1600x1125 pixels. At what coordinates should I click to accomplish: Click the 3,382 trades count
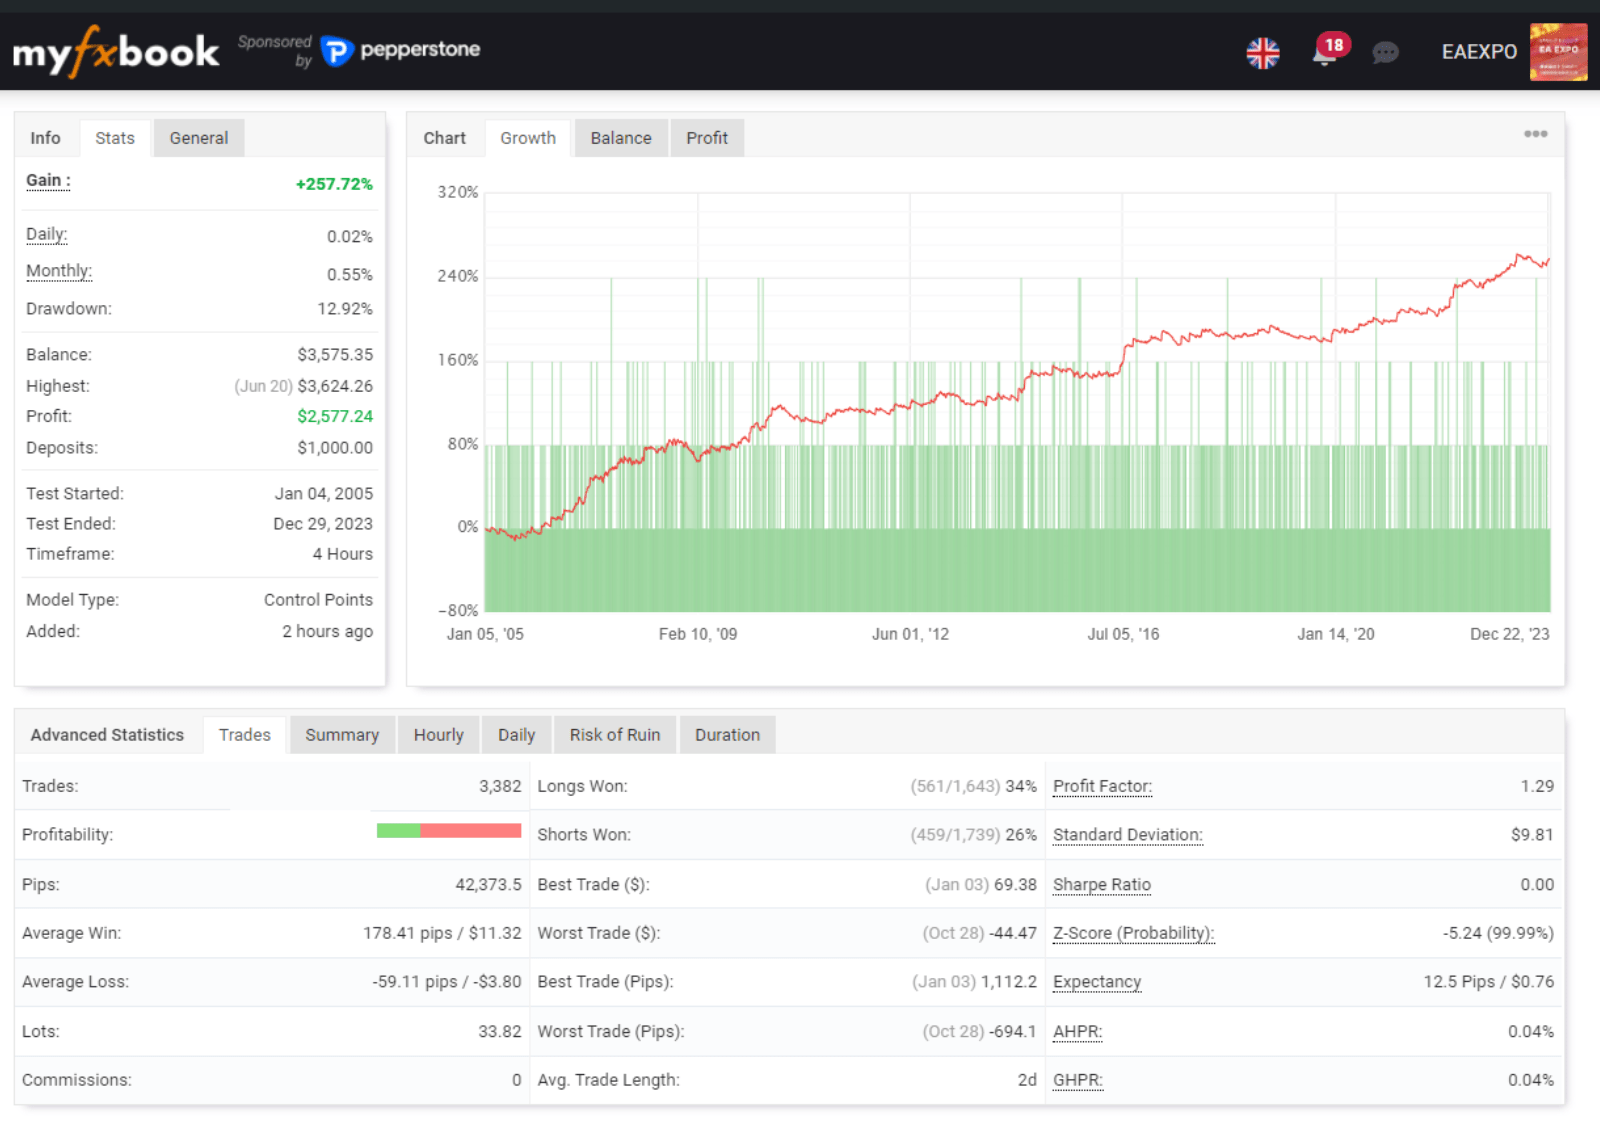click(x=500, y=786)
